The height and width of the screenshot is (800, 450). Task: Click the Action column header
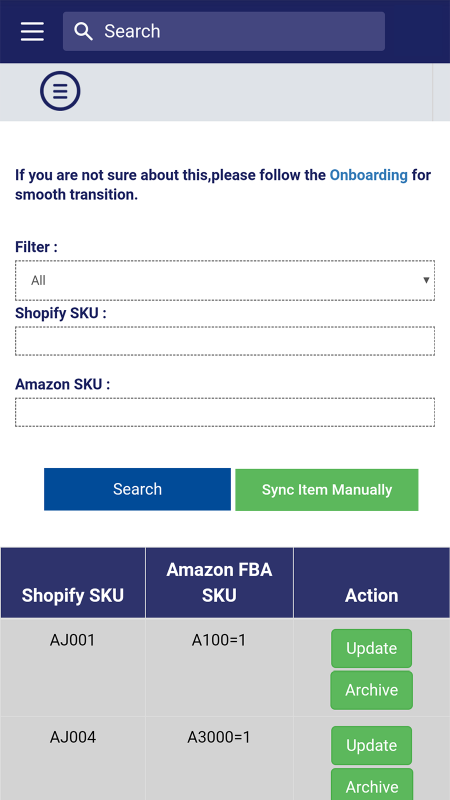371,583
